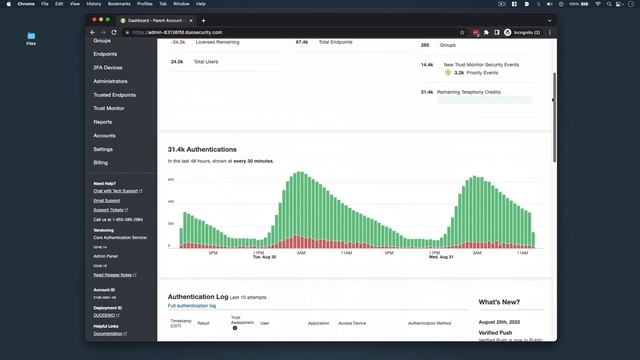
Task: Go to Administrators in the sidebar
Action: click(x=110, y=81)
